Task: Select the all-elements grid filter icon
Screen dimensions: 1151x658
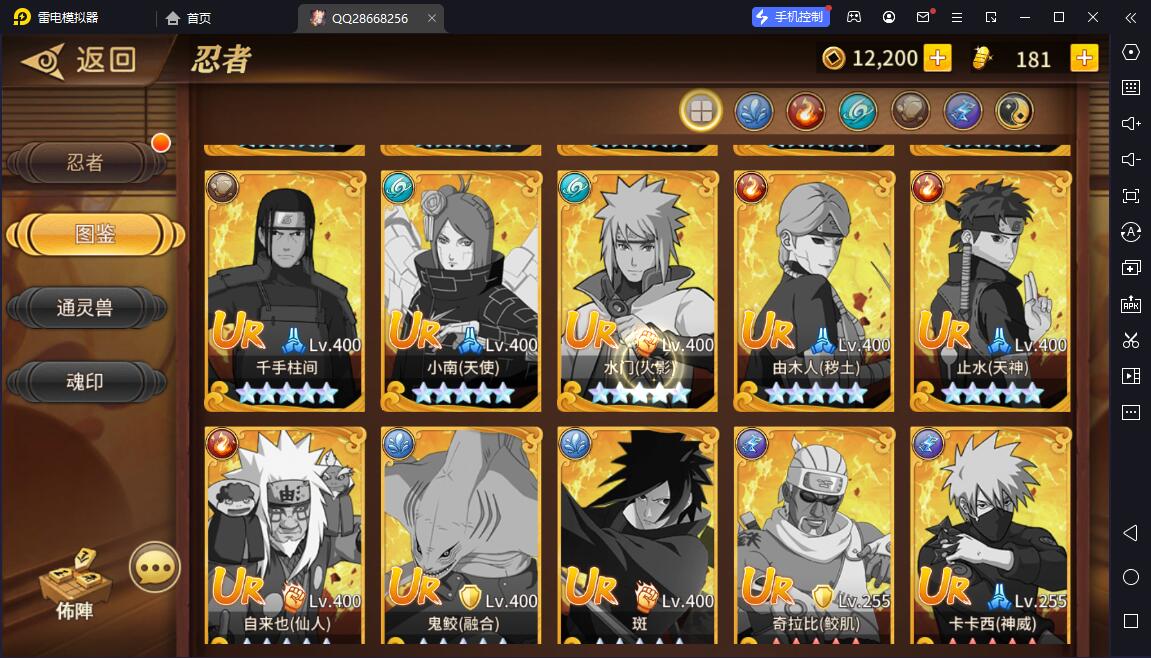Action: (701, 112)
